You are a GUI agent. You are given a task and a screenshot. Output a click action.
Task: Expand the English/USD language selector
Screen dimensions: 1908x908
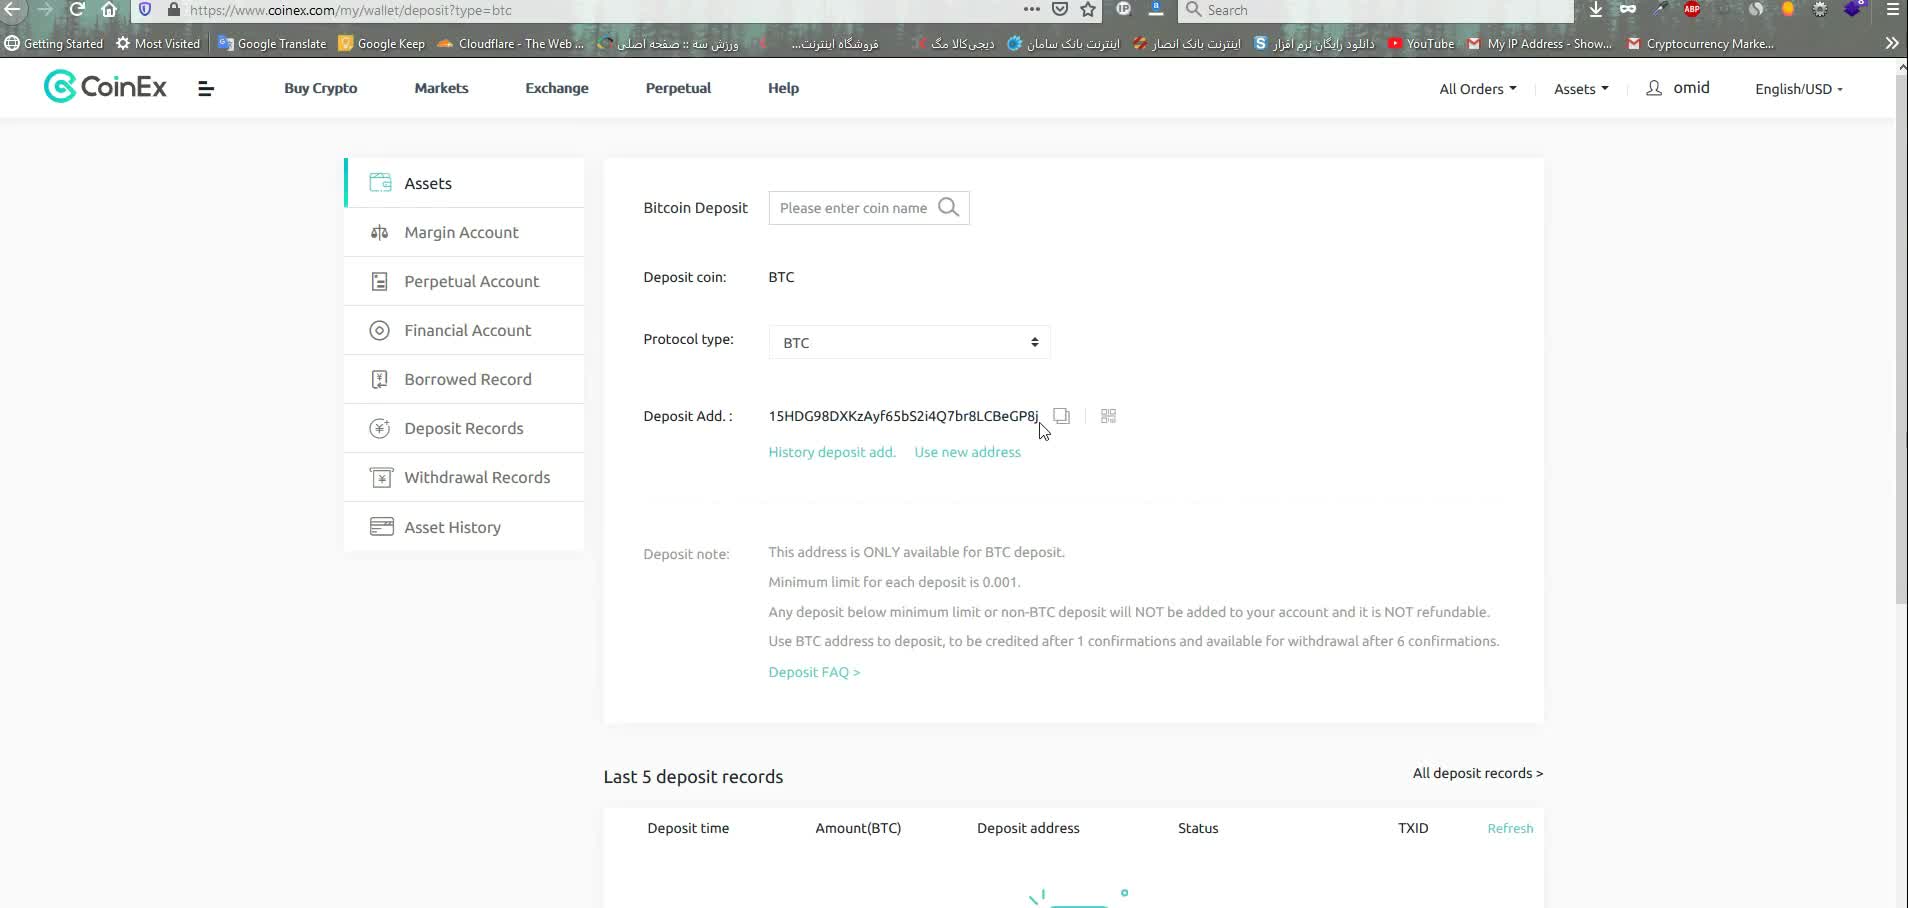[1798, 89]
